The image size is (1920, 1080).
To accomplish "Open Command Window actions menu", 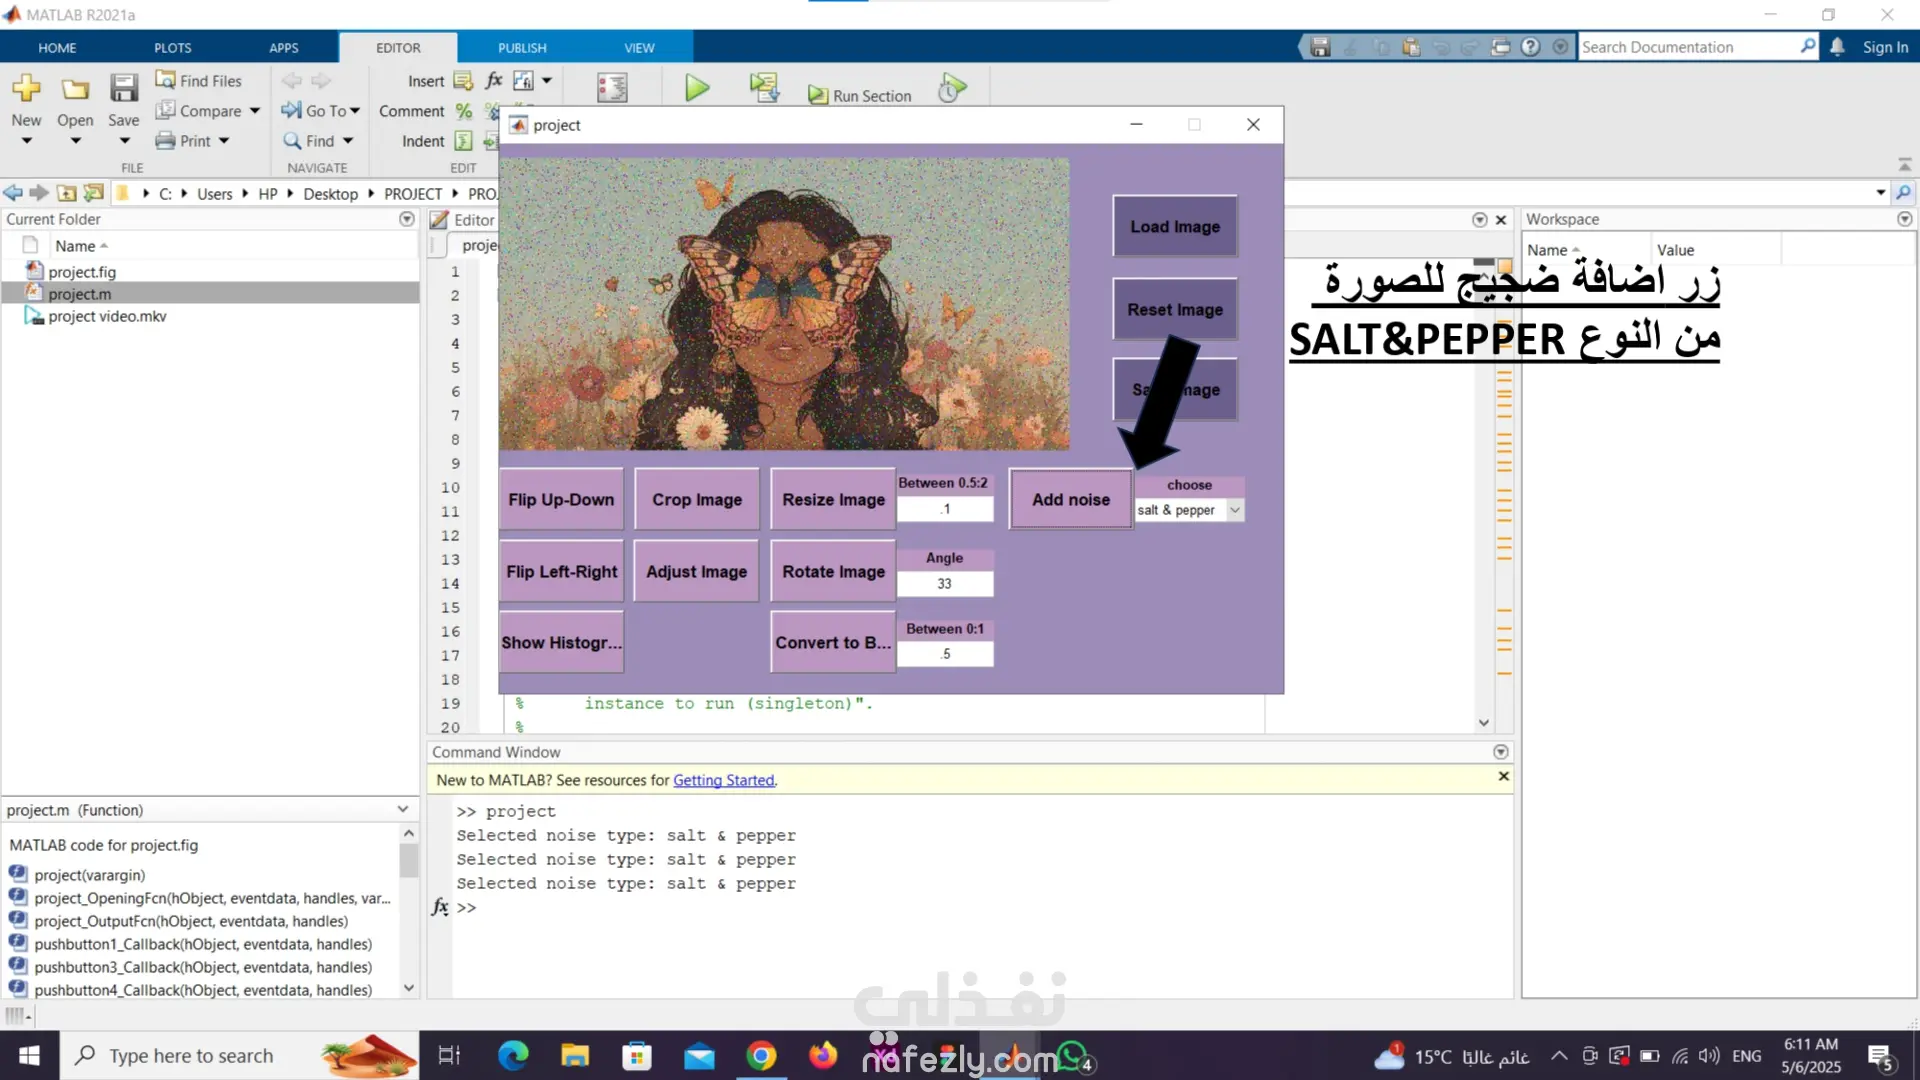I will 1500,752.
